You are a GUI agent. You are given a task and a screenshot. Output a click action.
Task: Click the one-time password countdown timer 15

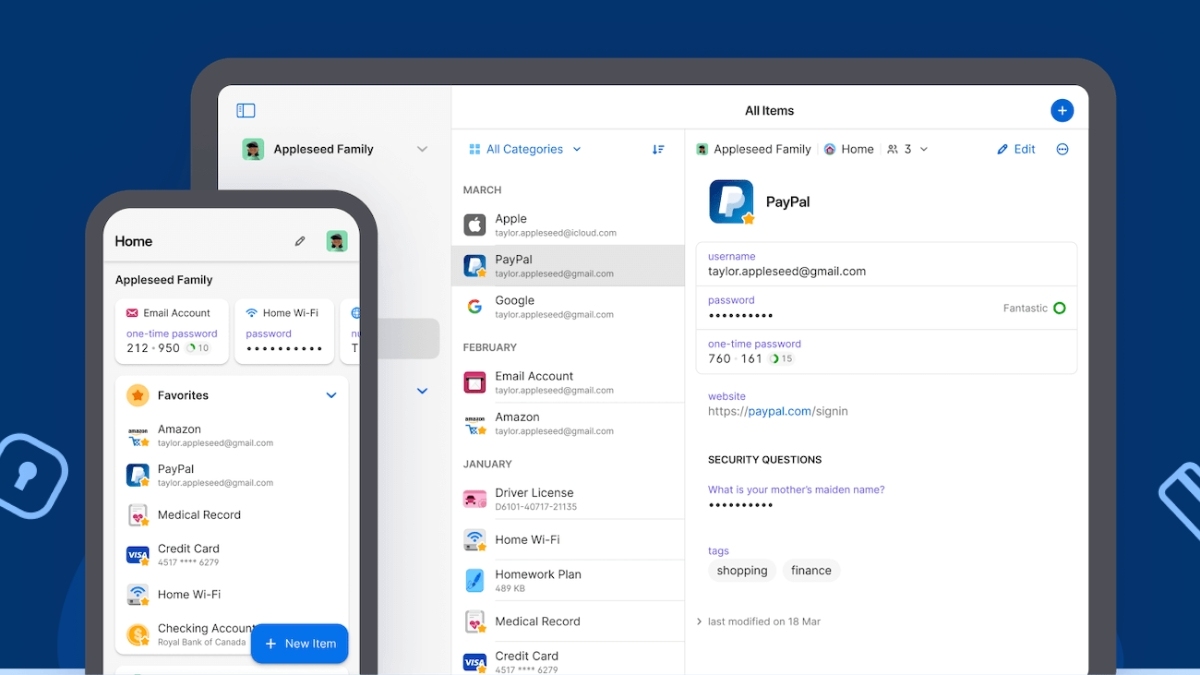pos(781,359)
